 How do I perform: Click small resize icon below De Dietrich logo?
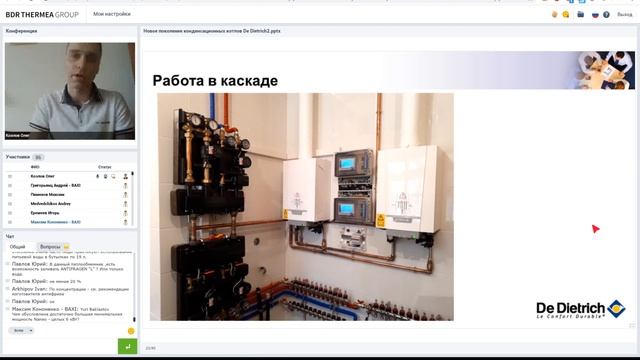[x=632, y=325]
